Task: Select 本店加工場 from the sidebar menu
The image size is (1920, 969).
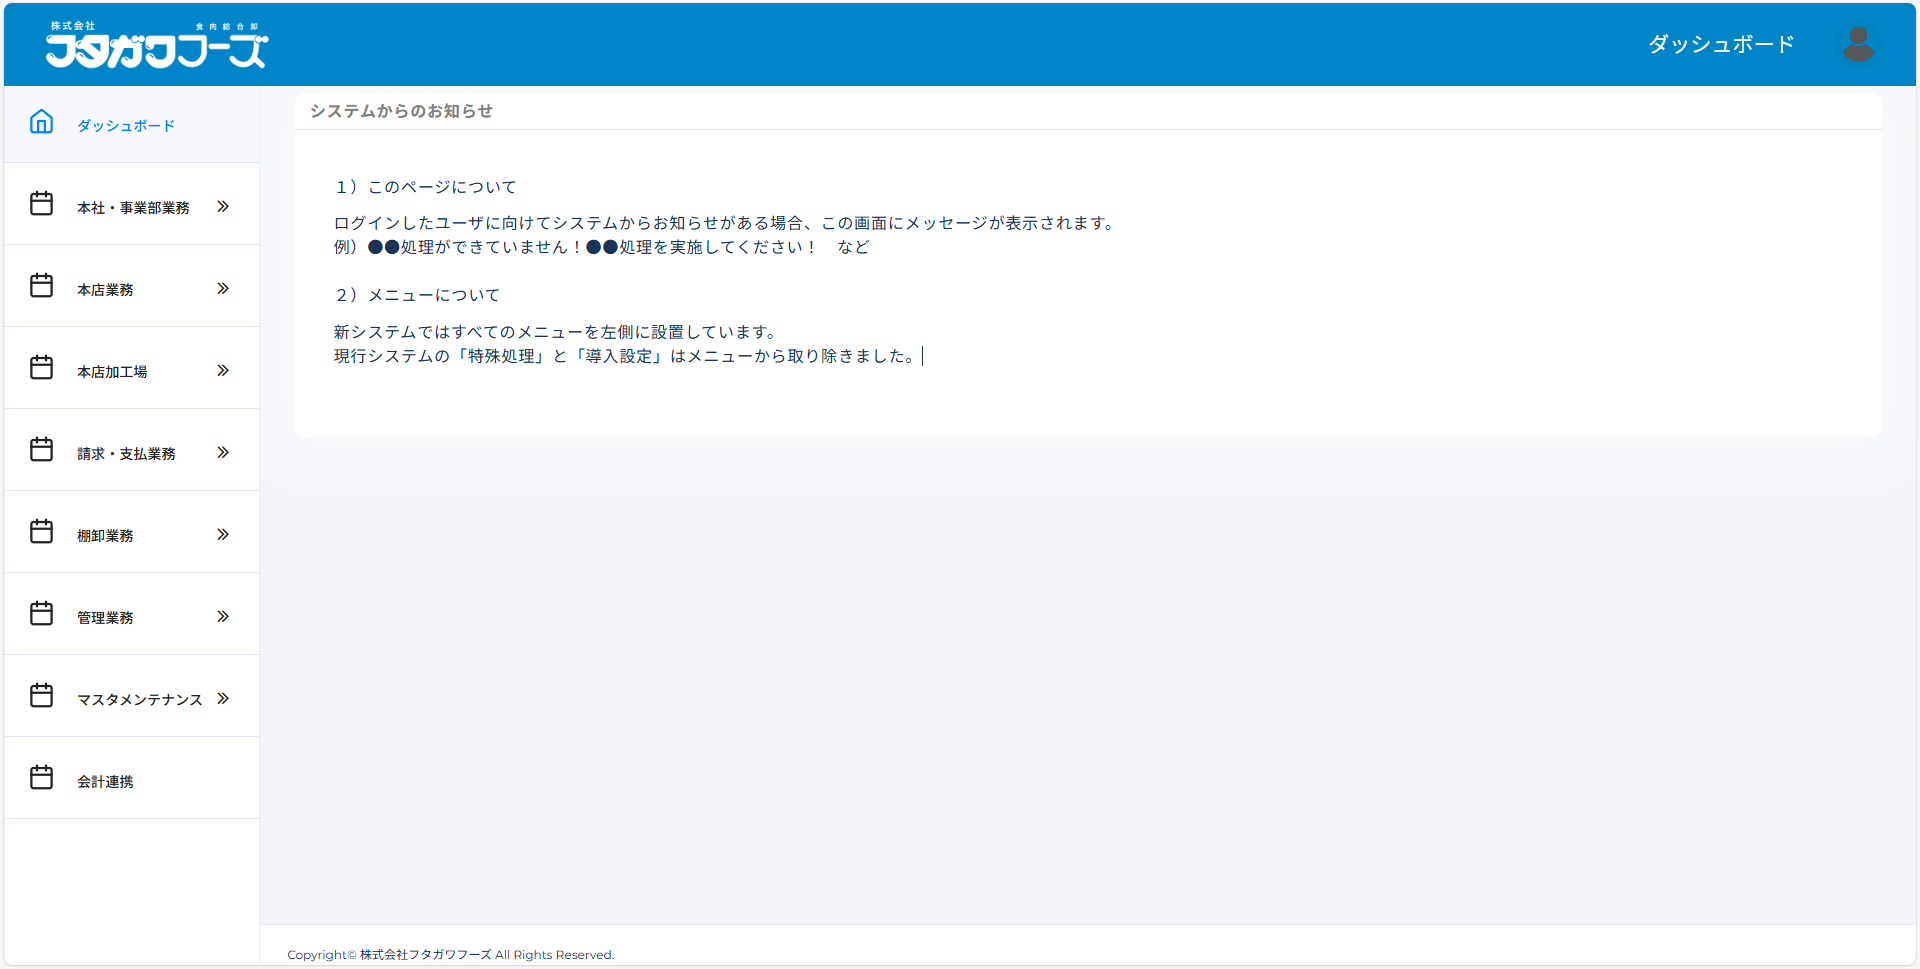Action: [112, 371]
